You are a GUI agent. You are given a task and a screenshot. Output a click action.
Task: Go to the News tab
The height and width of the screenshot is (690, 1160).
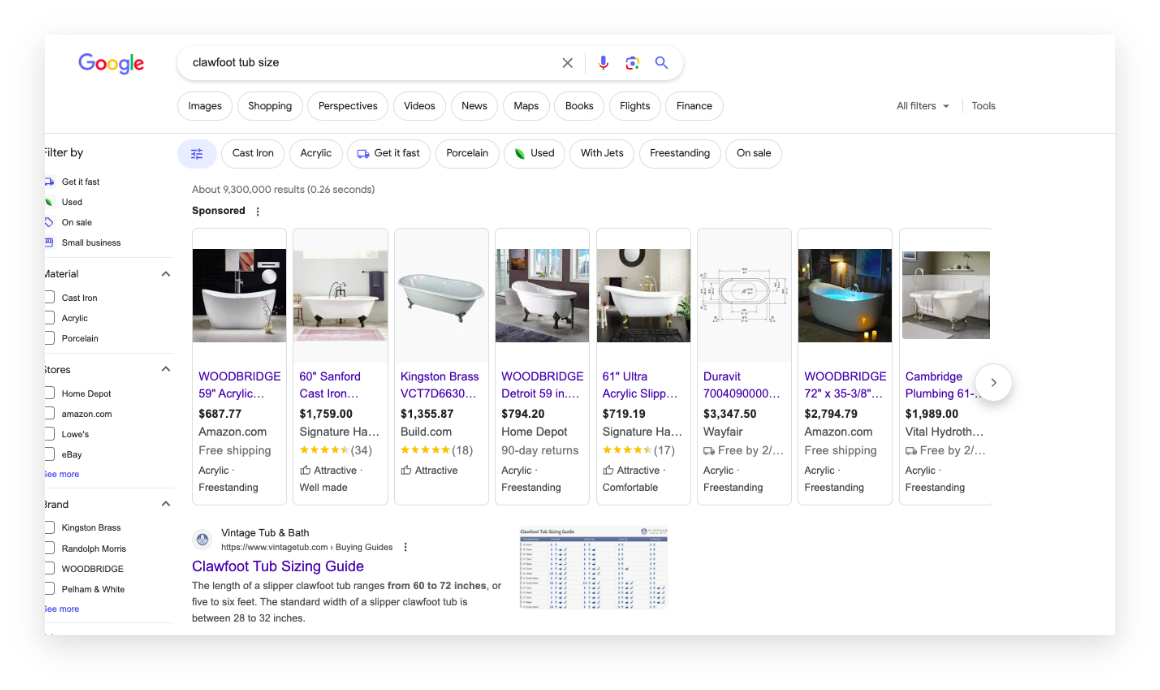(x=474, y=106)
